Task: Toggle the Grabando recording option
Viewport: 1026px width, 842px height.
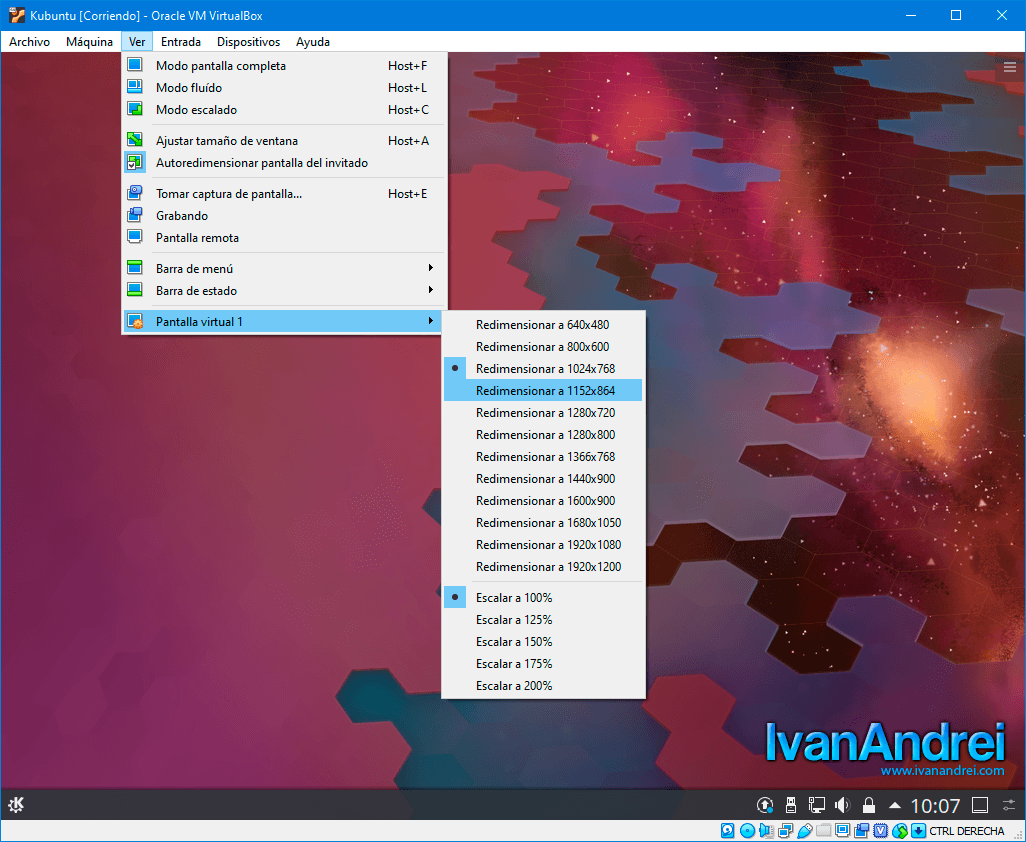Action: [x=284, y=216]
